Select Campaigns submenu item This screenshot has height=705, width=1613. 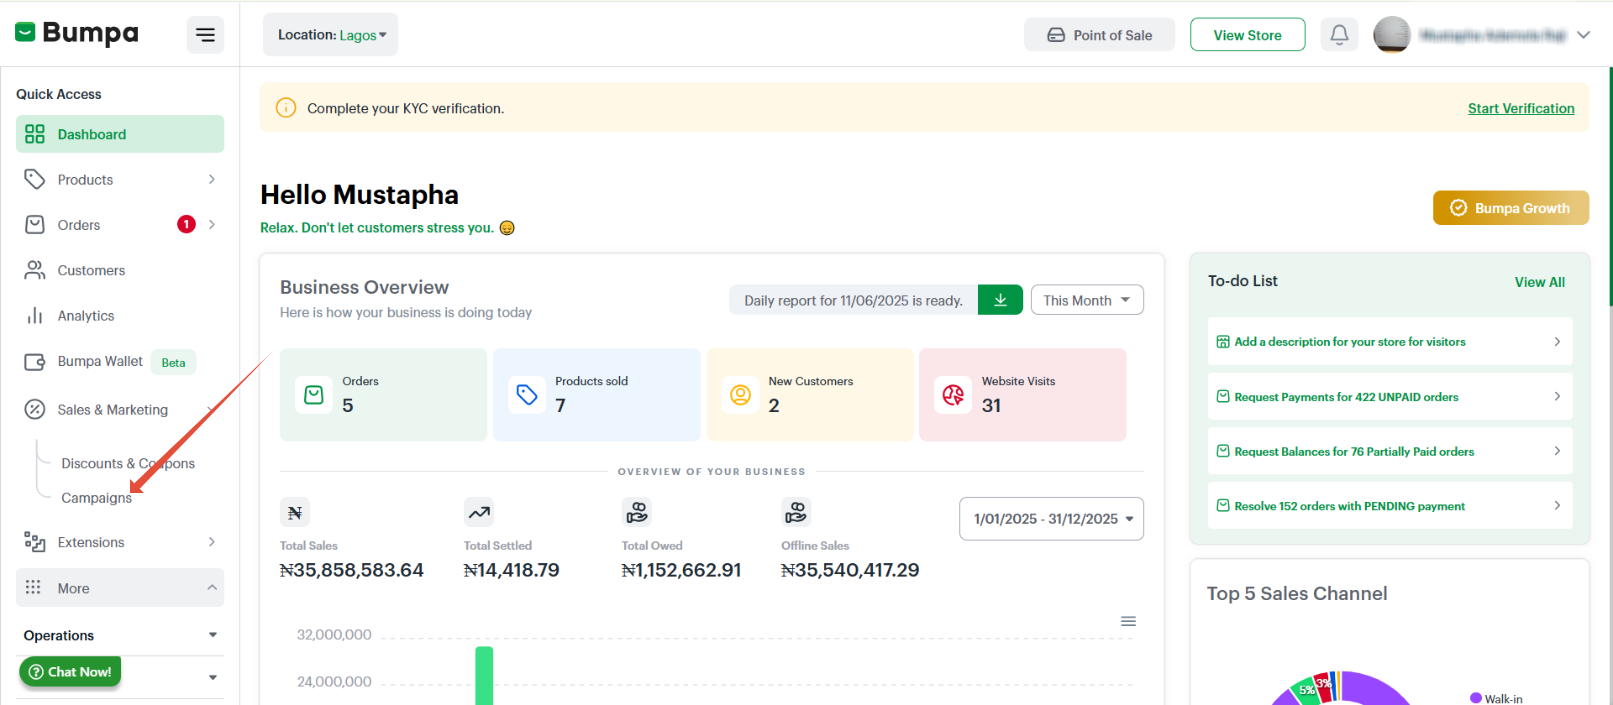click(x=96, y=498)
